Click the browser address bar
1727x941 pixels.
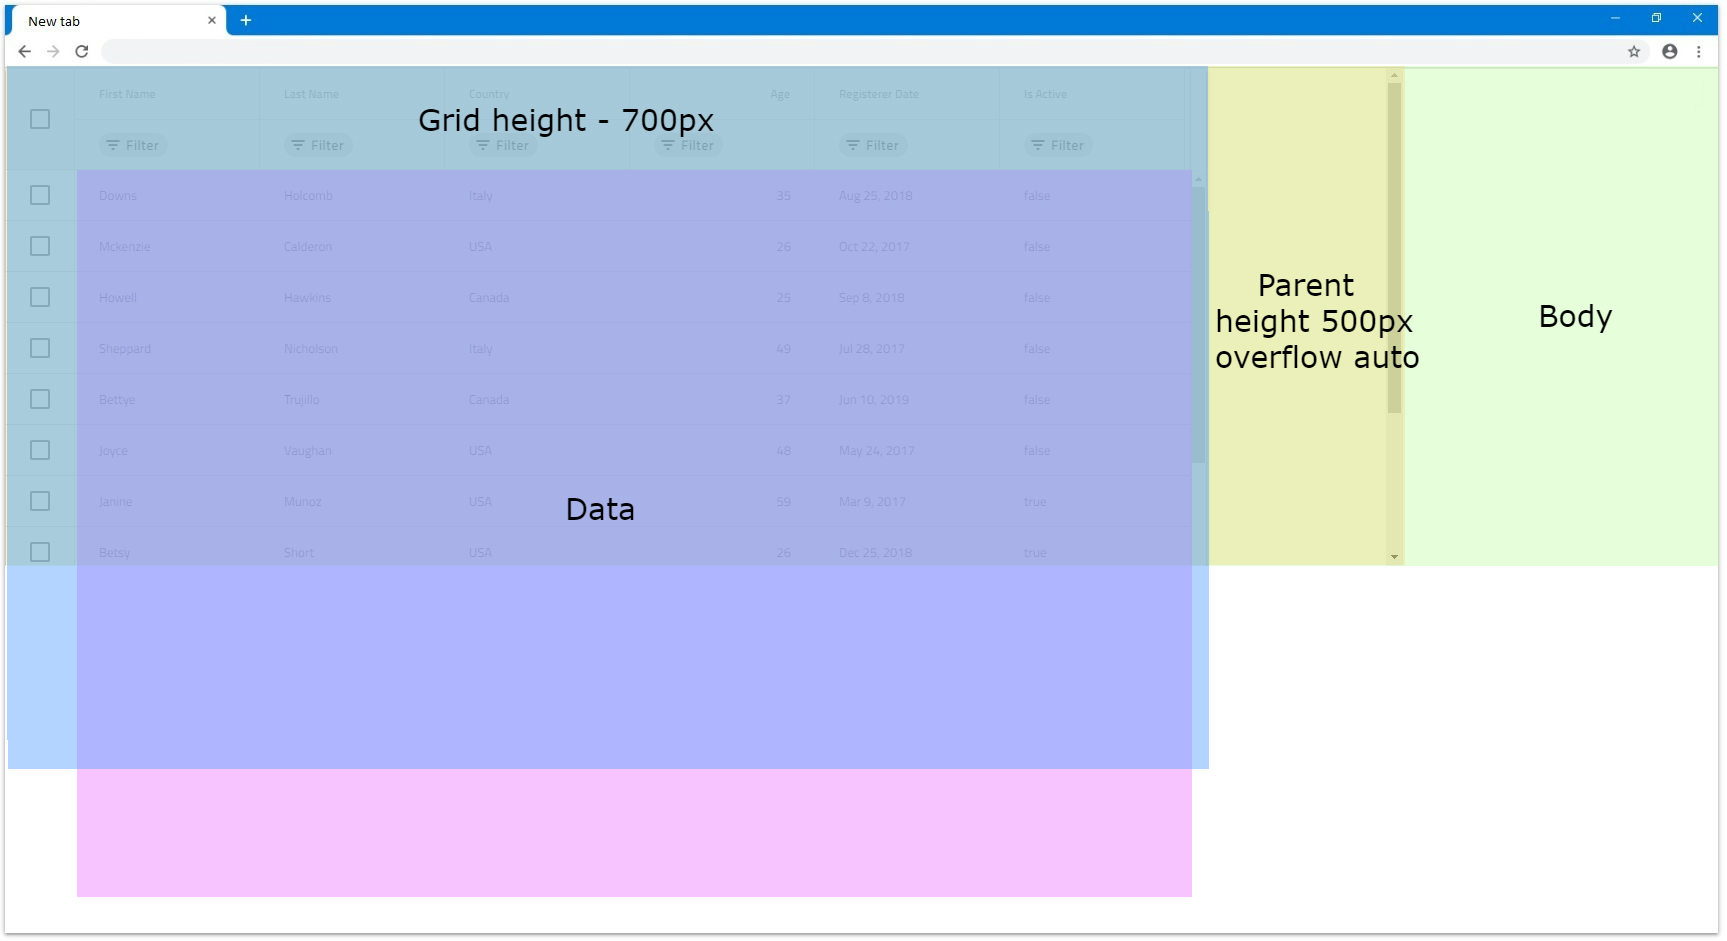coord(860,52)
